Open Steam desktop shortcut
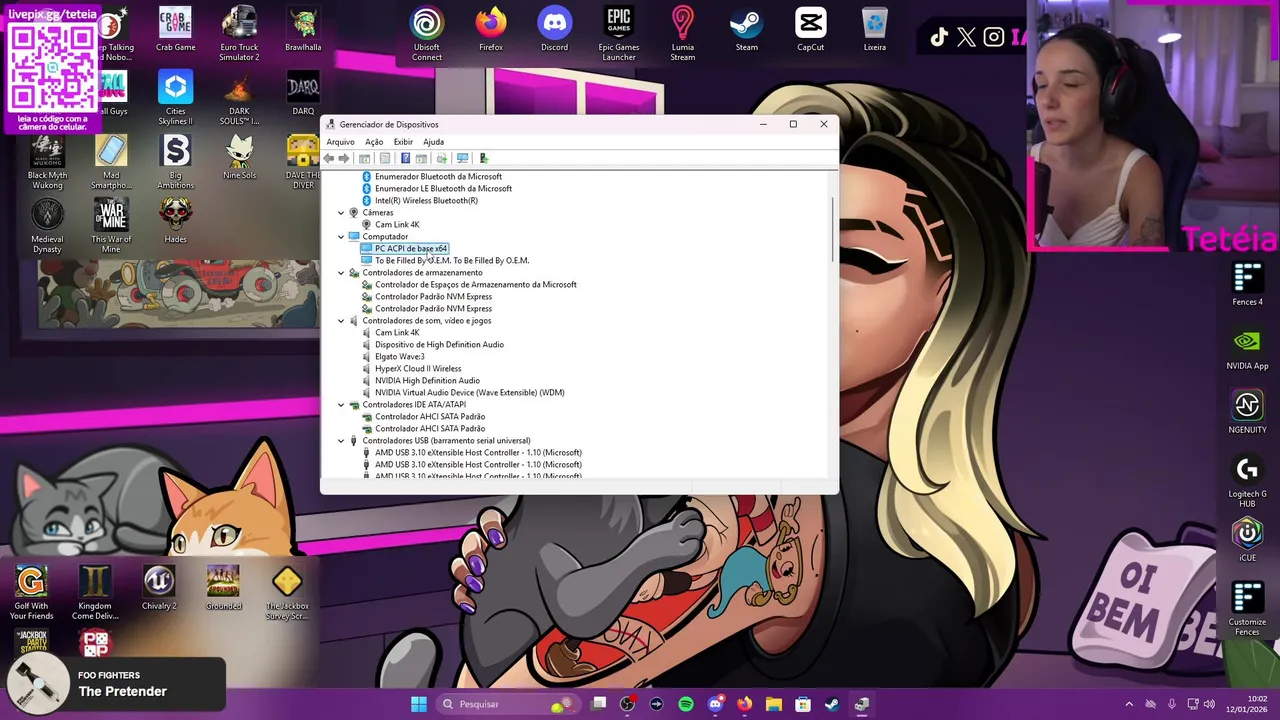The width and height of the screenshot is (1280, 720). (747, 30)
